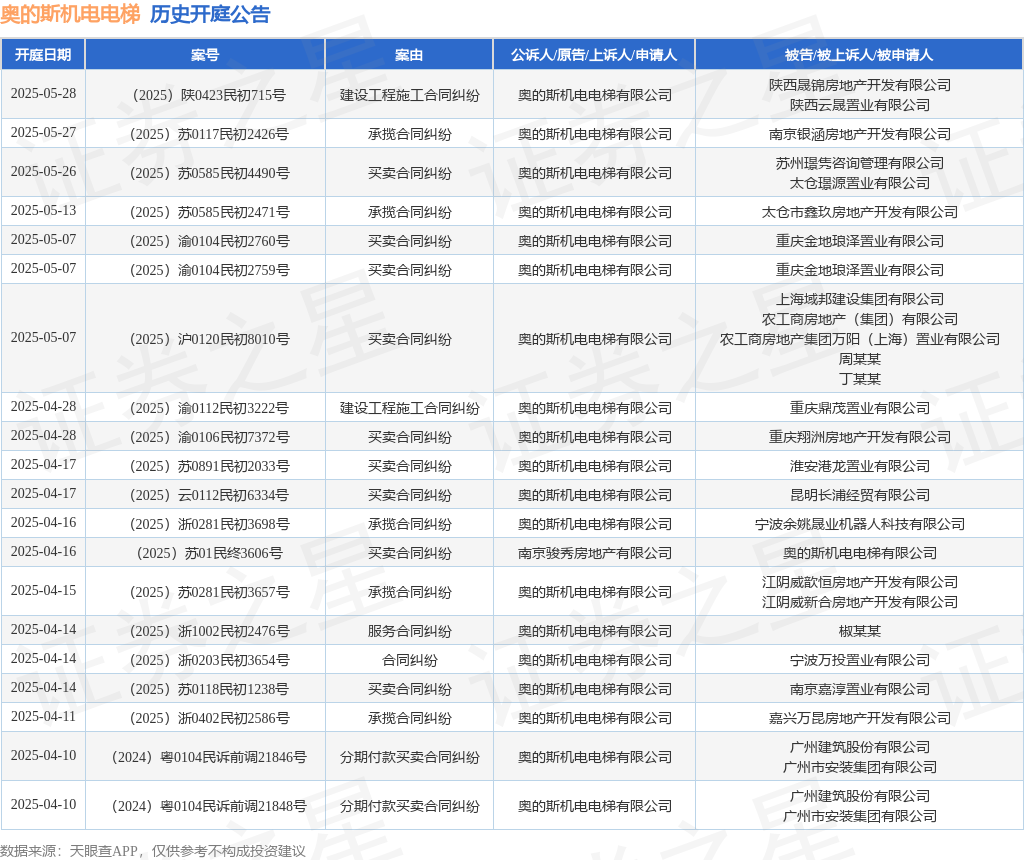Screen dimensions: 1024x860
Task: Select case number (2025)苏0118民初1238号
Action: point(209,690)
